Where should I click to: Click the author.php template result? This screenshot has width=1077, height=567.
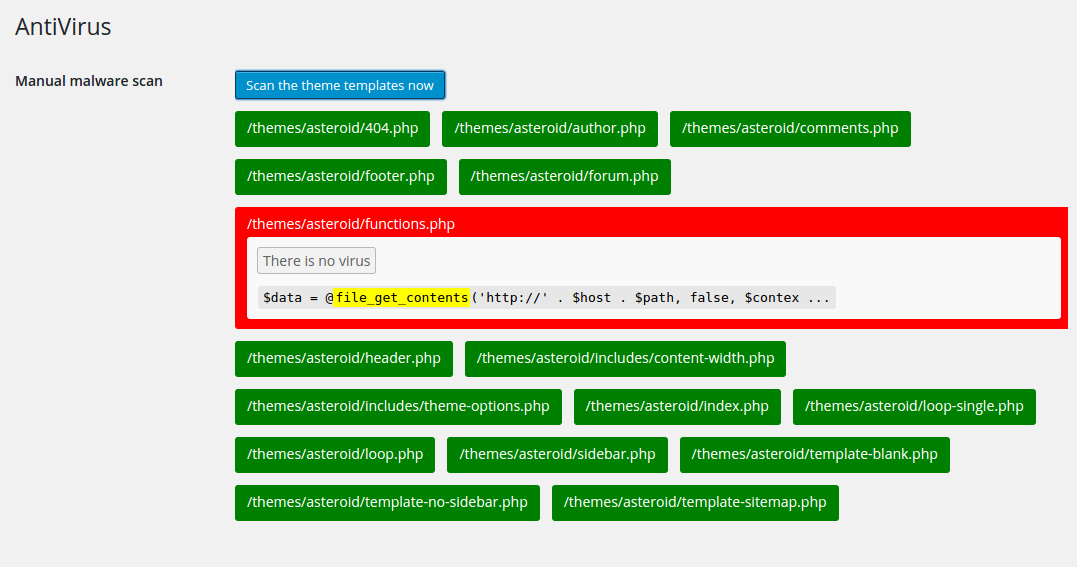pyautogui.click(x=550, y=128)
